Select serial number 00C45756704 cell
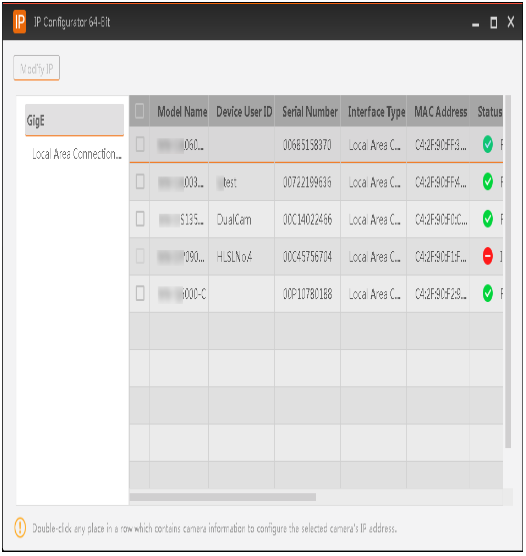The image size is (526, 556). [x=308, y=256]
